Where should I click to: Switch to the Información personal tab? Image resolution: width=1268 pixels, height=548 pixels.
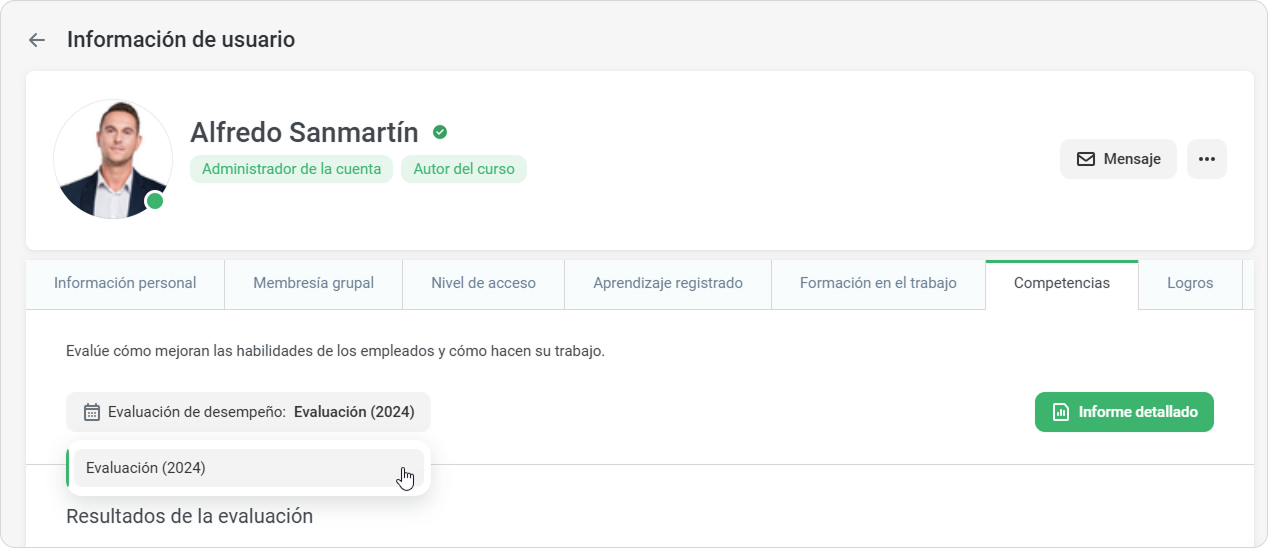125,283
